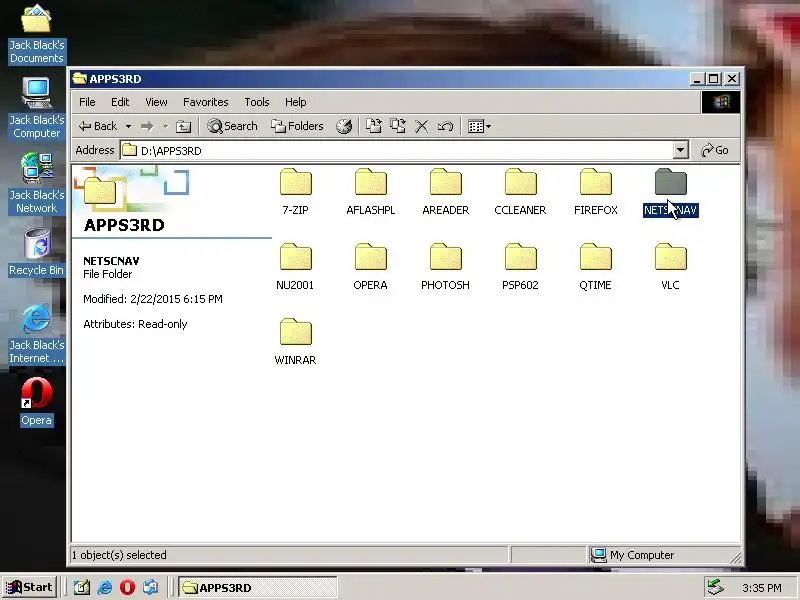Viewport: 800px width, 600px height.
Task: Open the Back history dropdown arrow
Action: coord(129,126)
